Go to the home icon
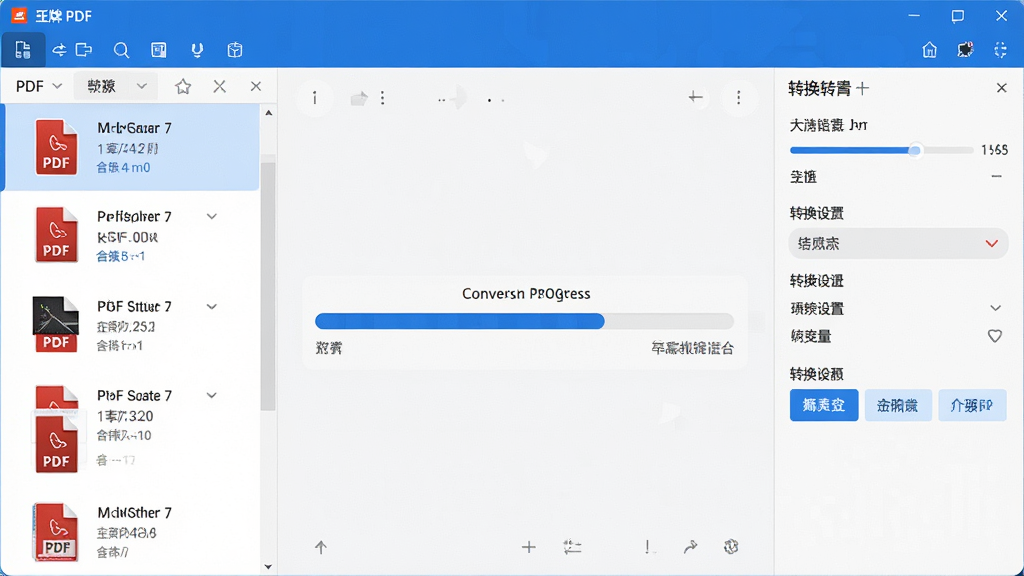The image size is (1024, 576). point(929,50)
